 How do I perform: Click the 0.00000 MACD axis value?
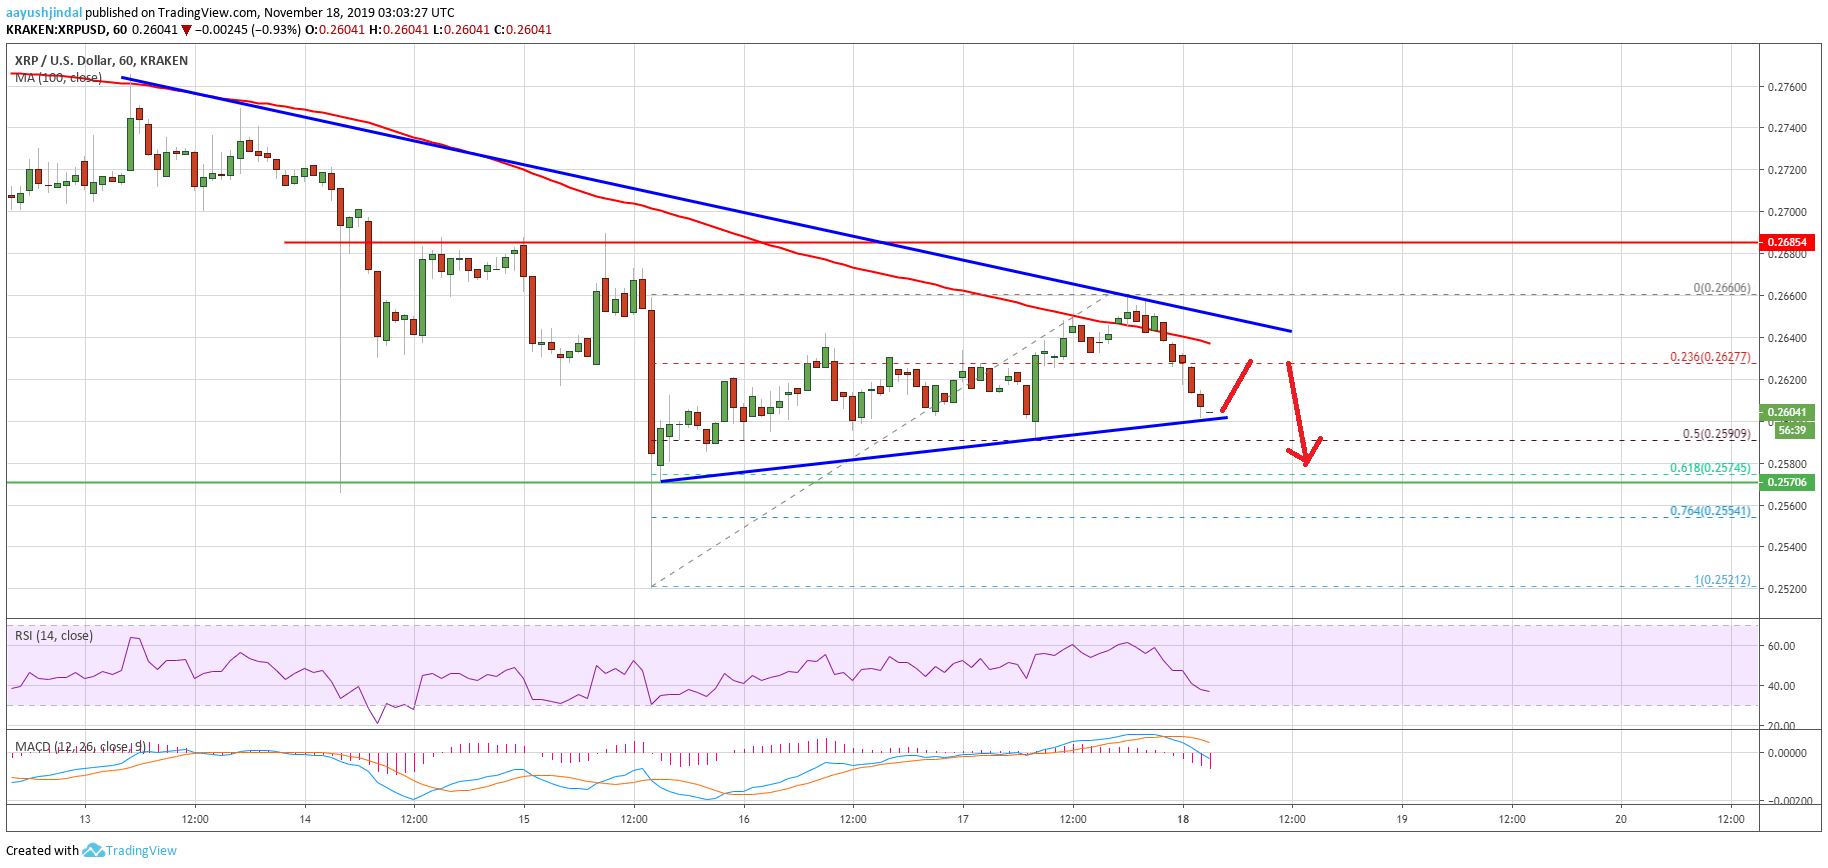click(x=1787, y=753)
